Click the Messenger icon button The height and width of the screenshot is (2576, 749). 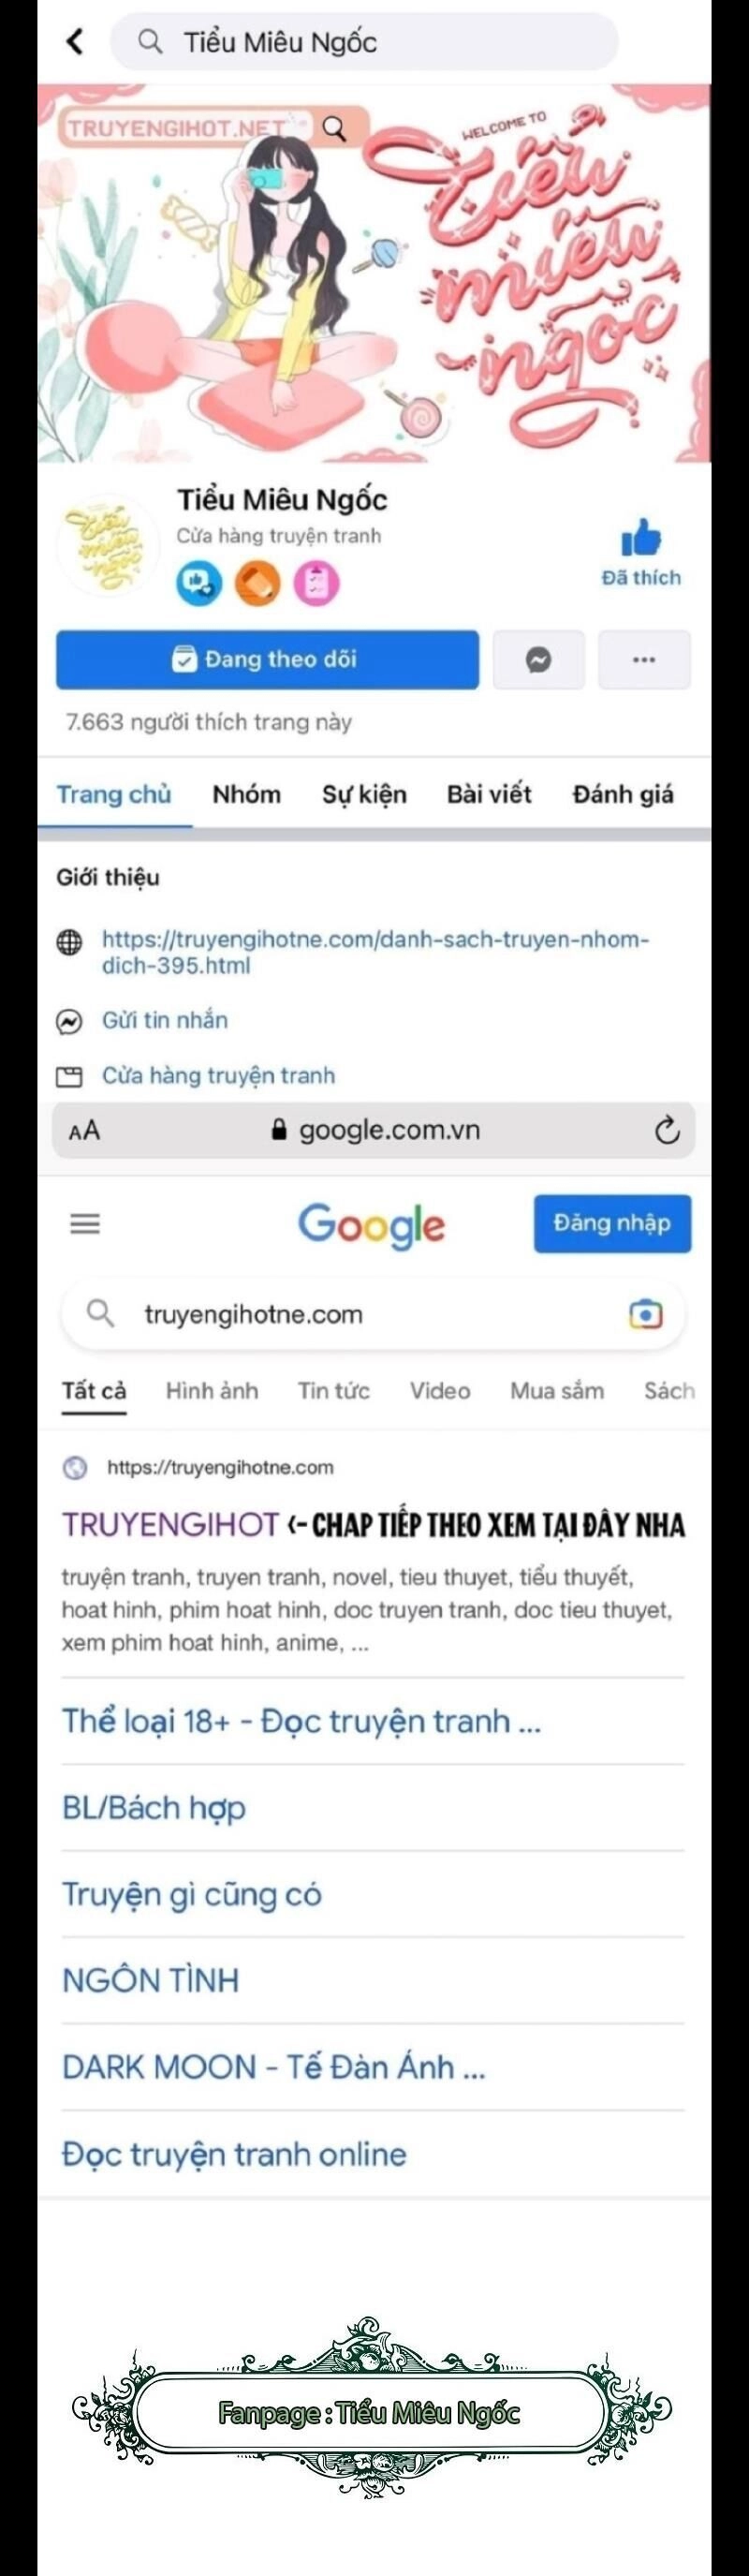538,660
